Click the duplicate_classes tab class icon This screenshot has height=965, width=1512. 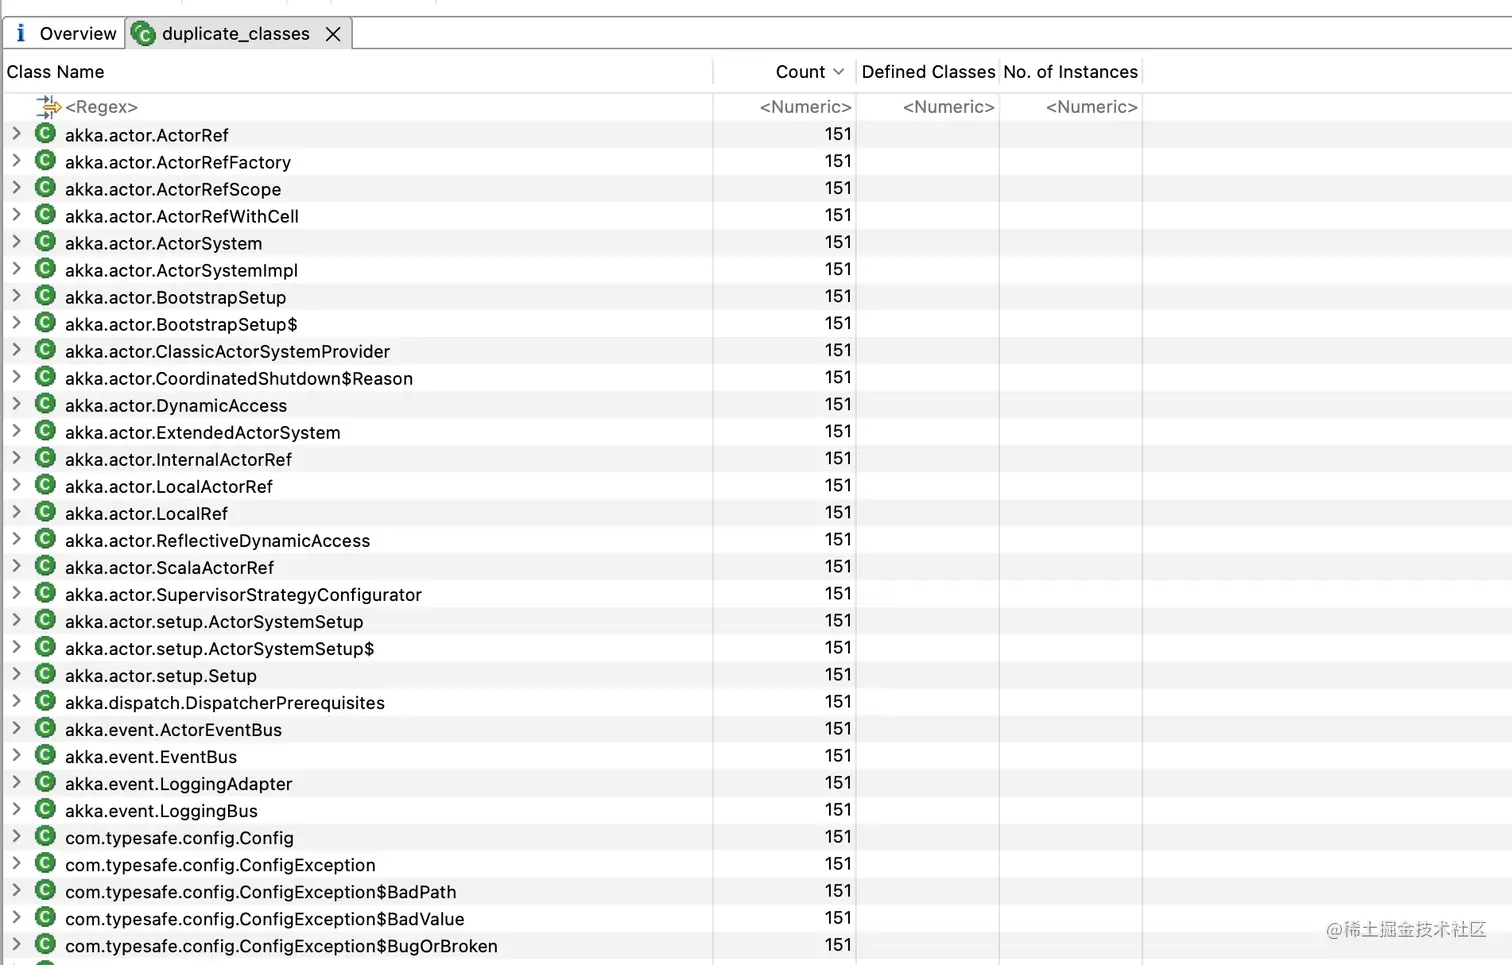144,34
